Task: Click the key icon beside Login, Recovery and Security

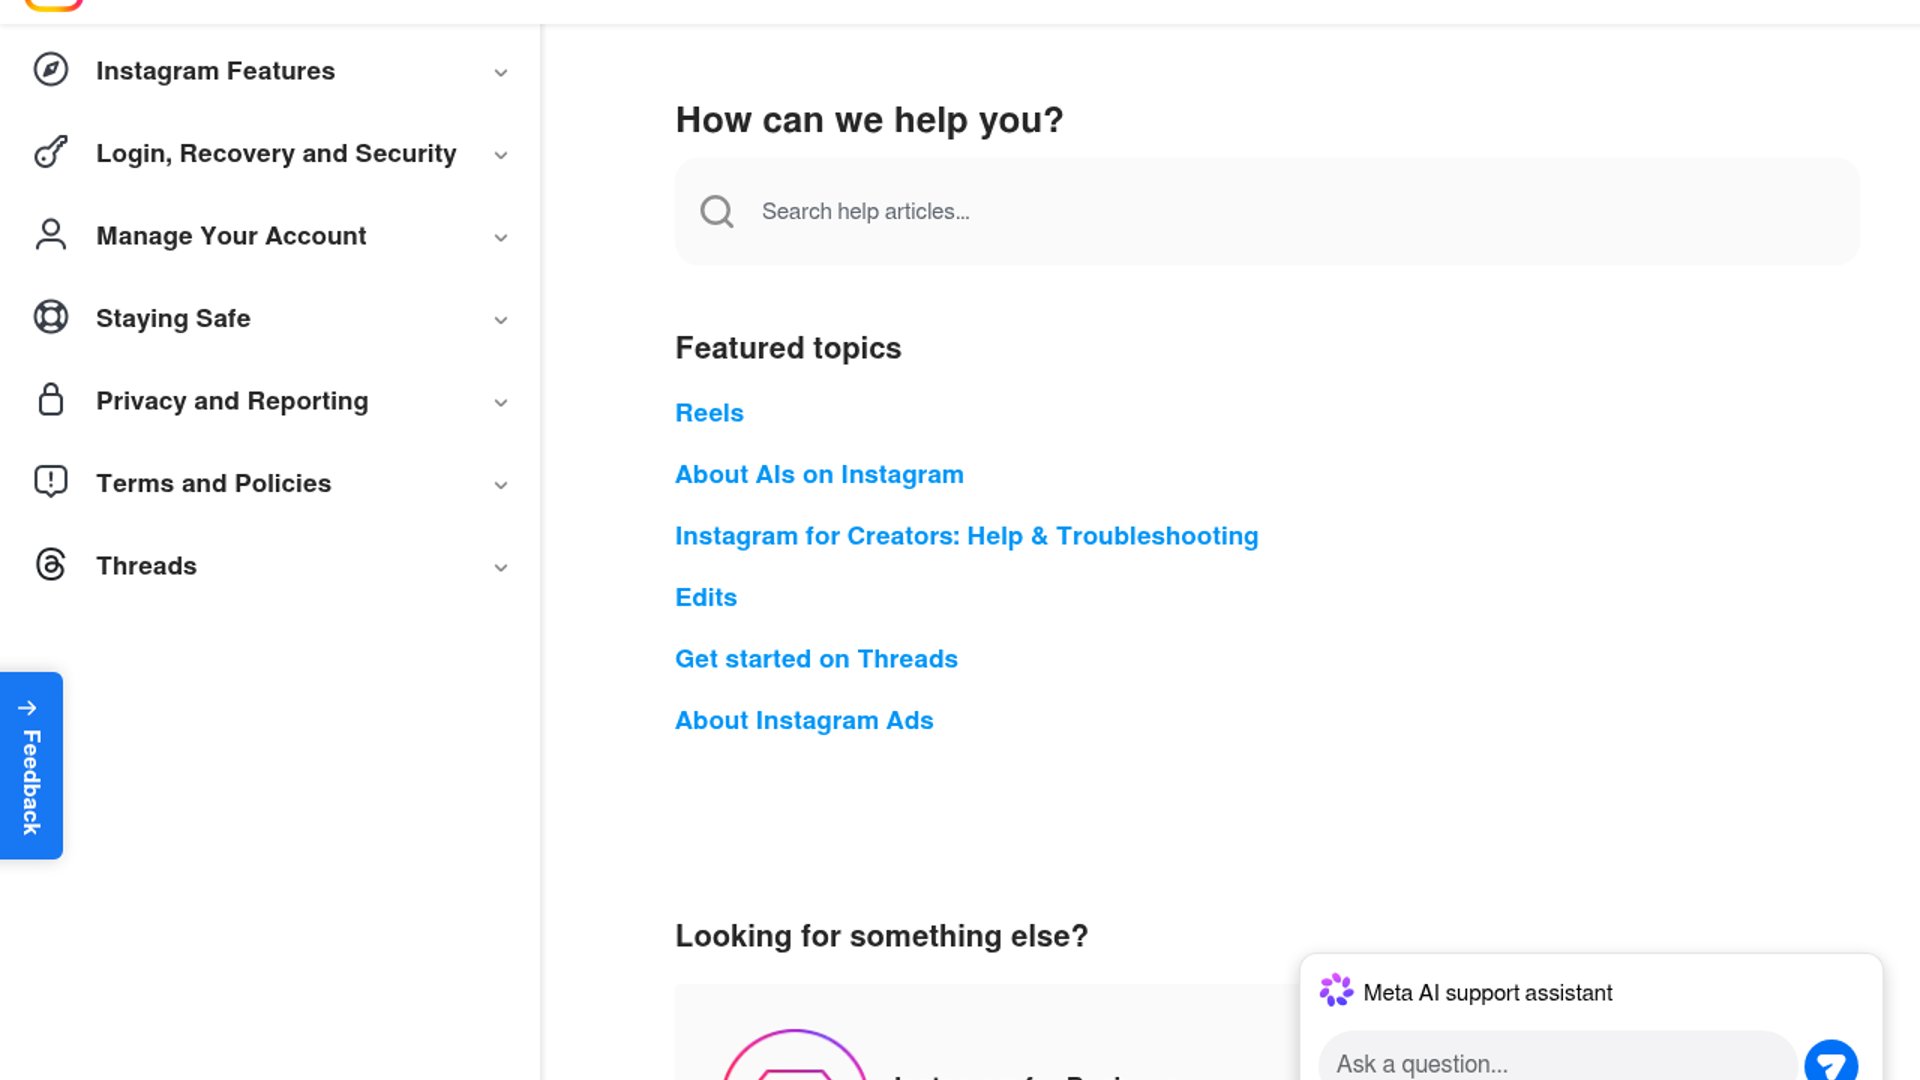Action: tap(51, 153)
